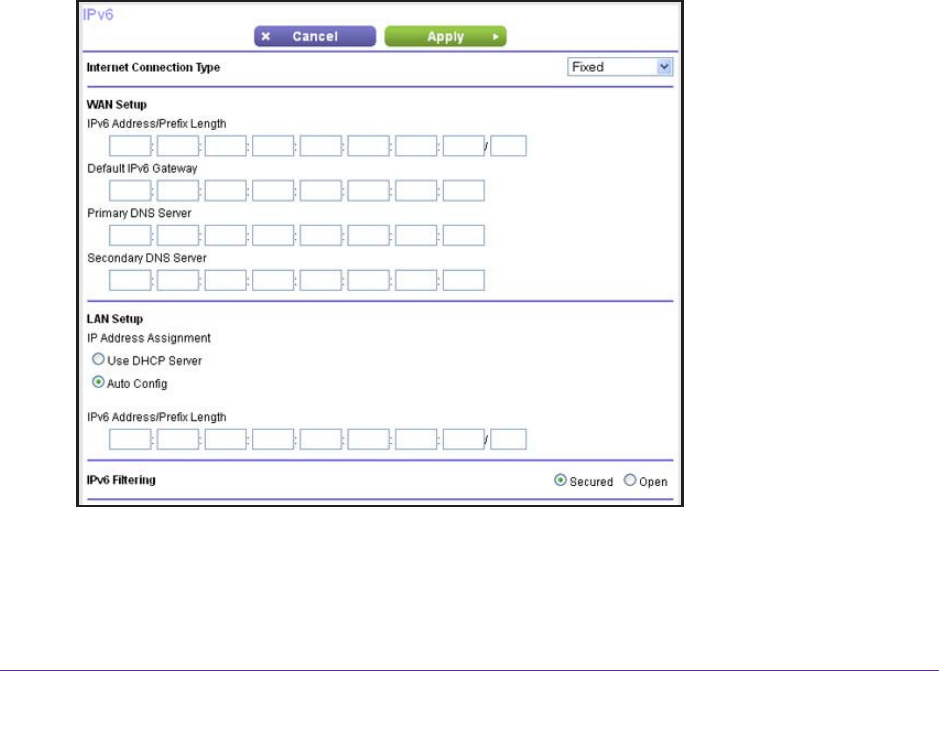Click last field of Default IPv6 Gateway
Screen dimensions: 941x738
pos(464,191)
